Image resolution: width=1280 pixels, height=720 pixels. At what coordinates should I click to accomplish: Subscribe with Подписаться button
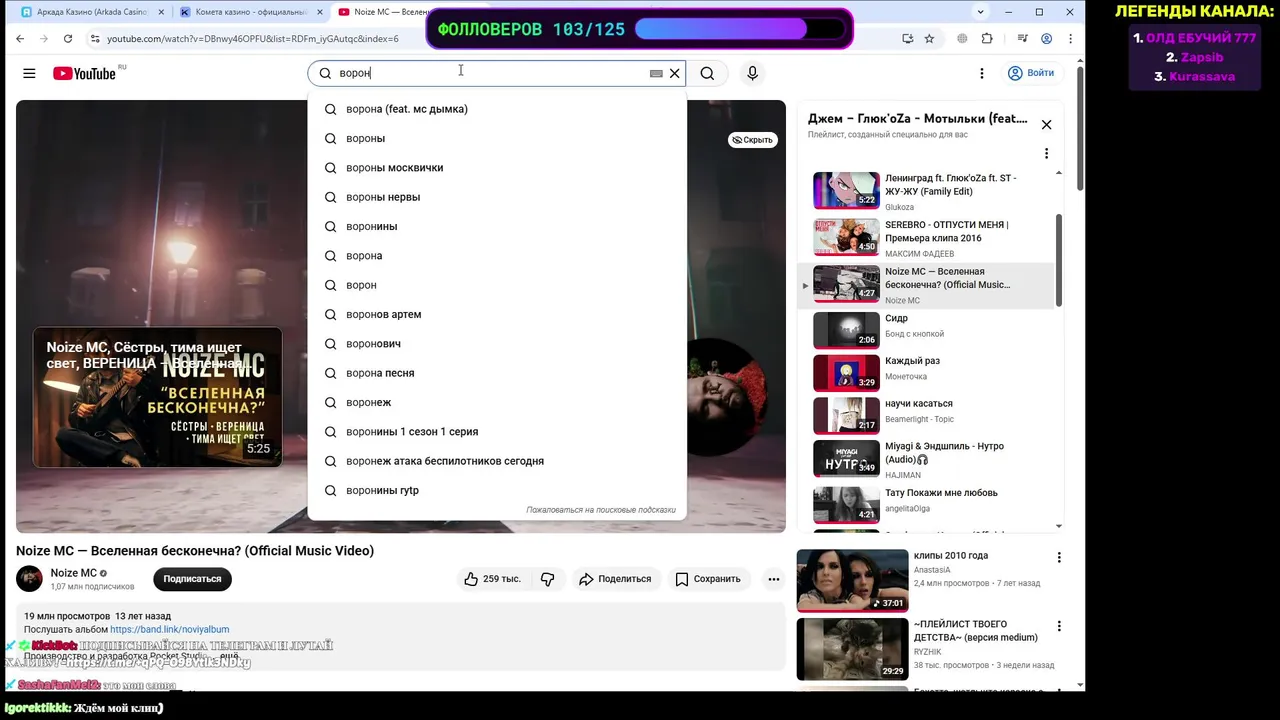192,579
